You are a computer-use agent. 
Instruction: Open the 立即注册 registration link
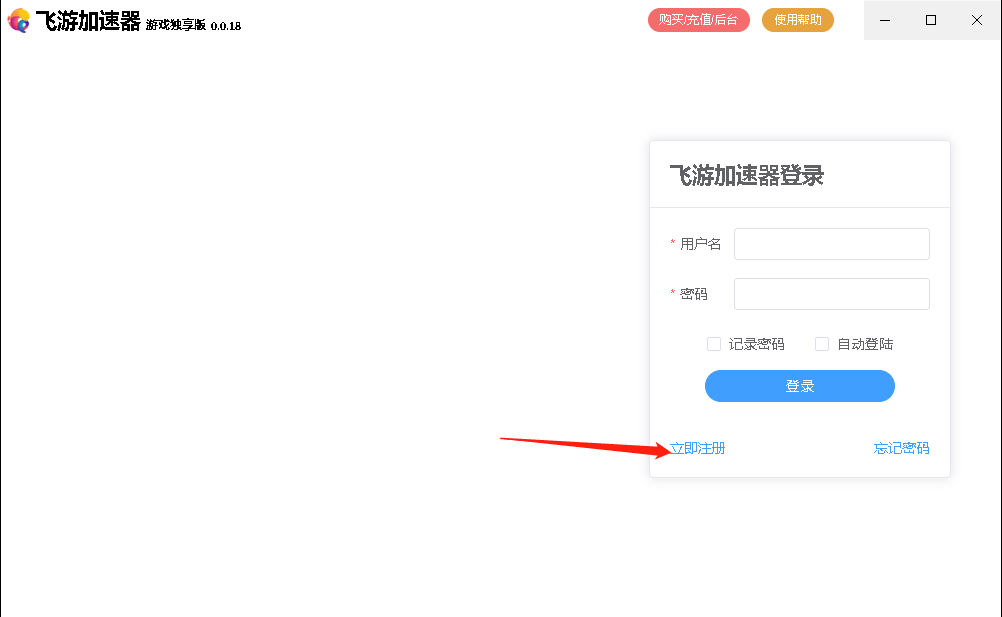click(x=697, y=448)
